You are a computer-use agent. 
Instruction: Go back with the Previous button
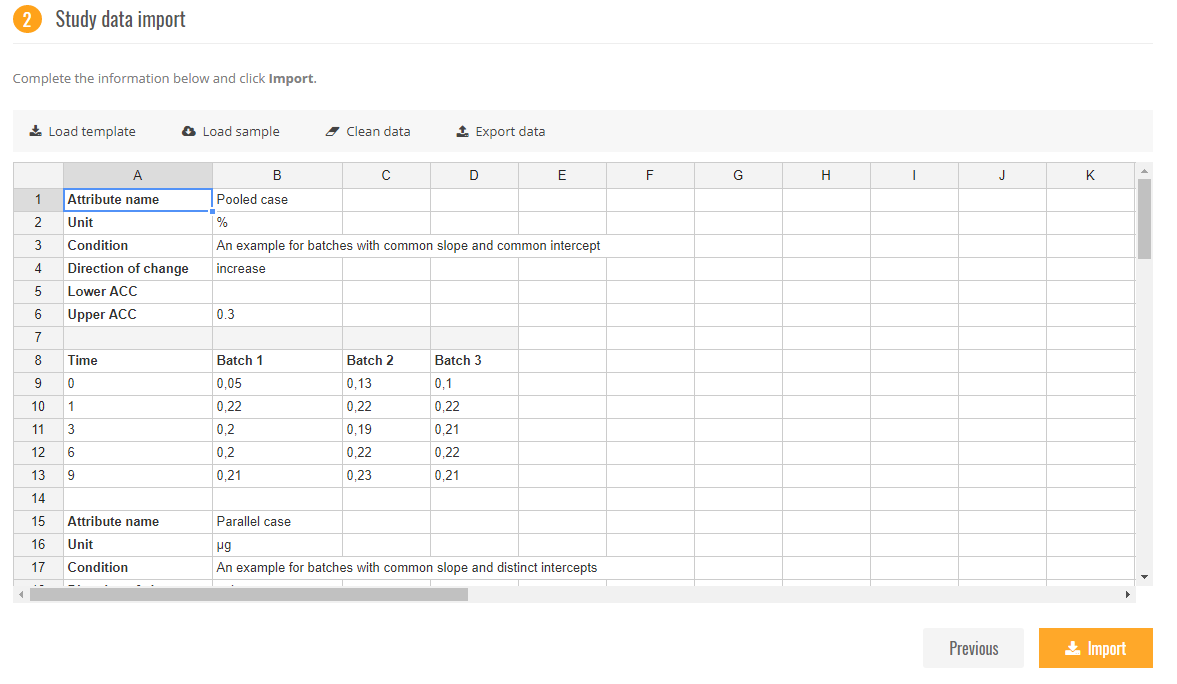[974, 648]
